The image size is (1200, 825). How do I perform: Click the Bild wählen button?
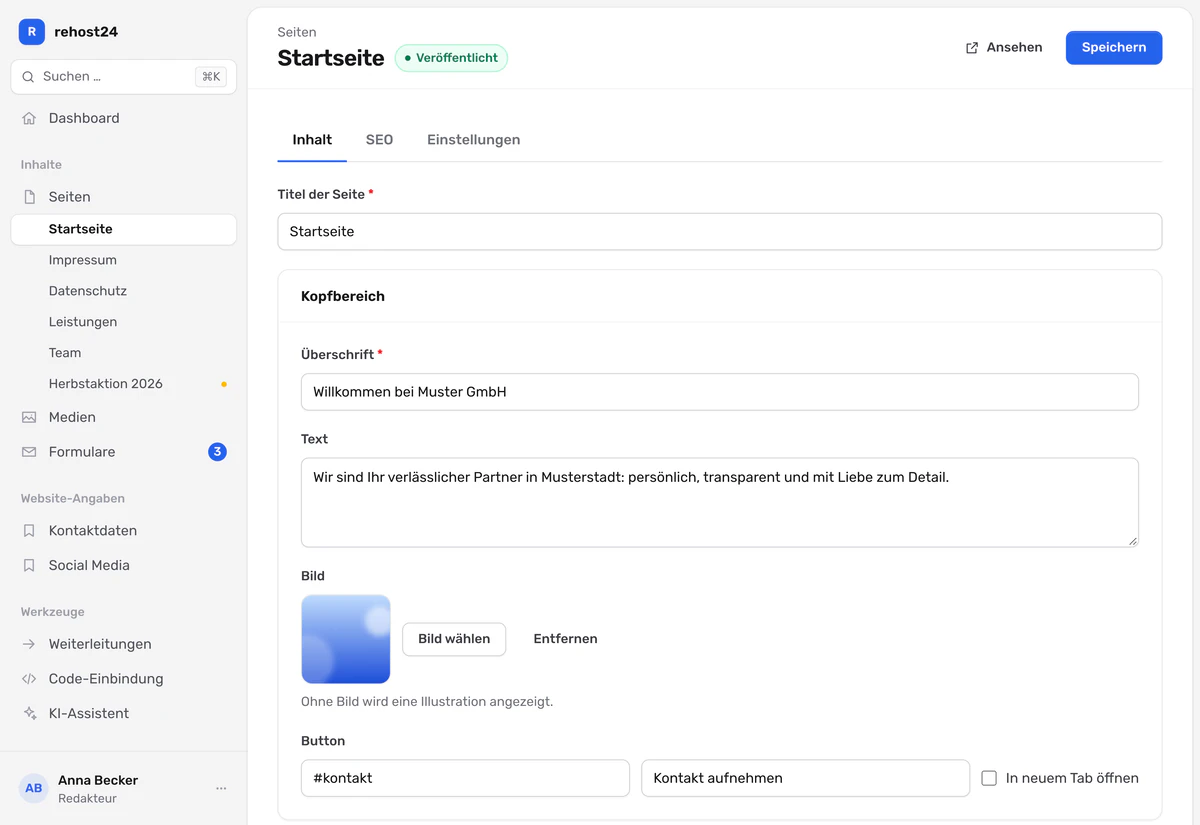click(454, 639)
